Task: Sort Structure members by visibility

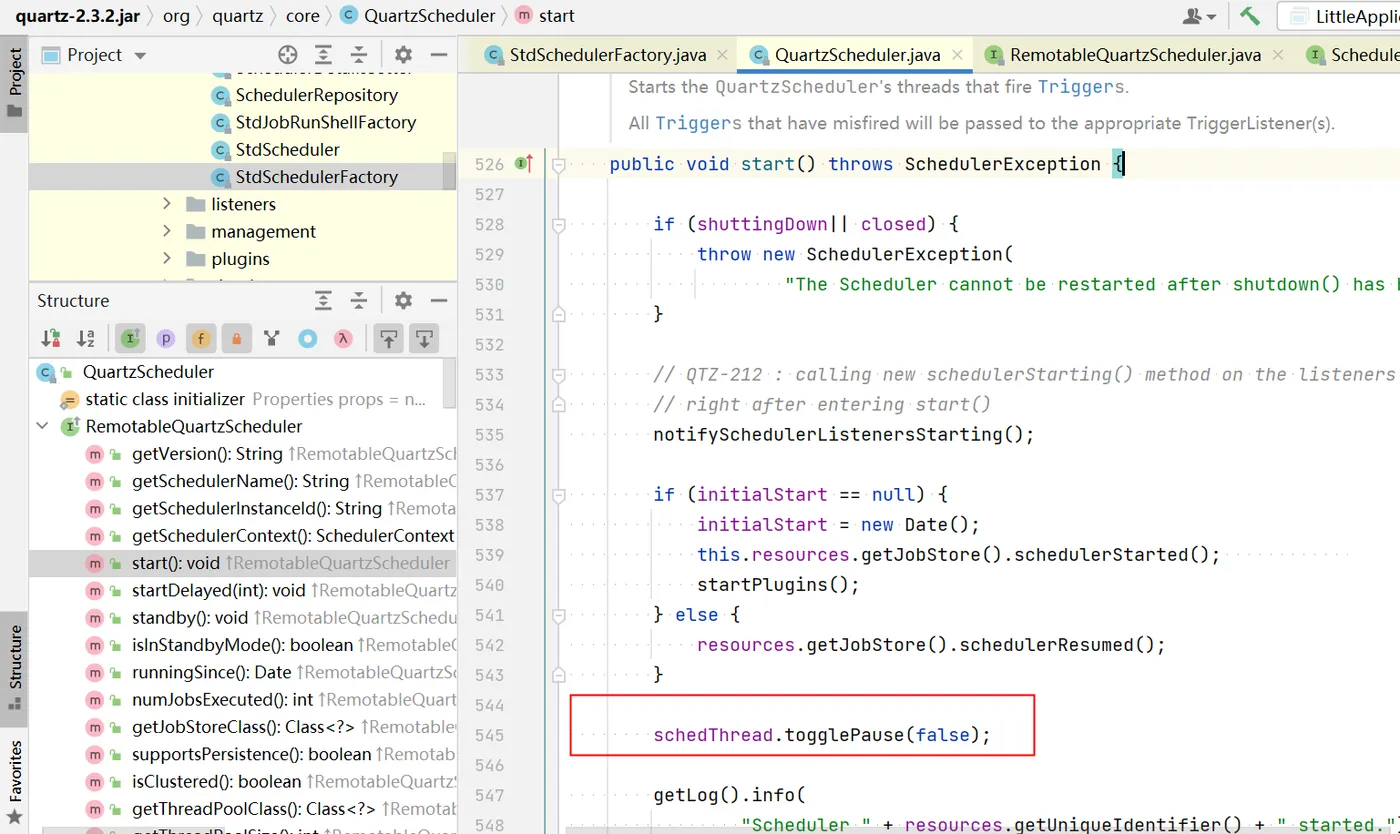Action: pos(50,339)
